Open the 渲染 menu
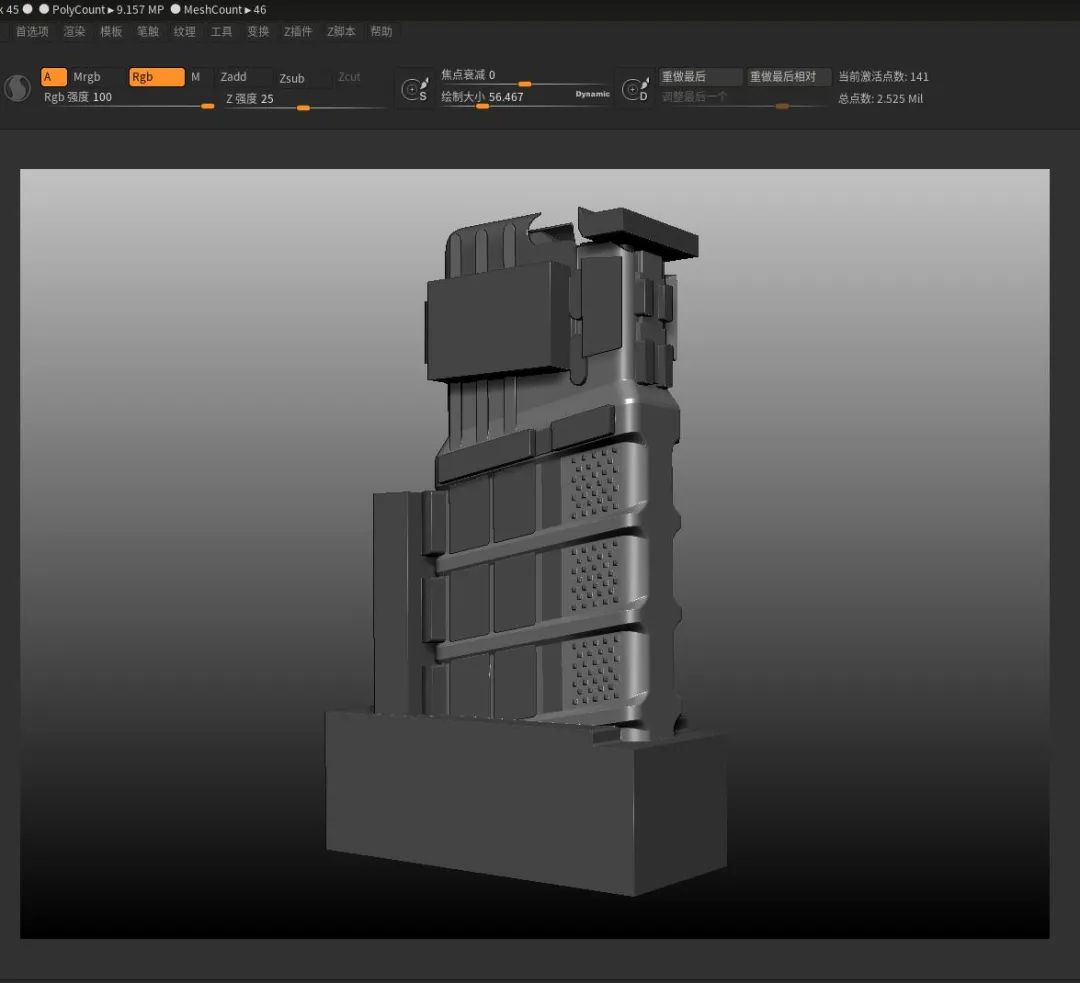Image resolution: width=1080 pixels, height=983 pixels. tap(75, 32)
